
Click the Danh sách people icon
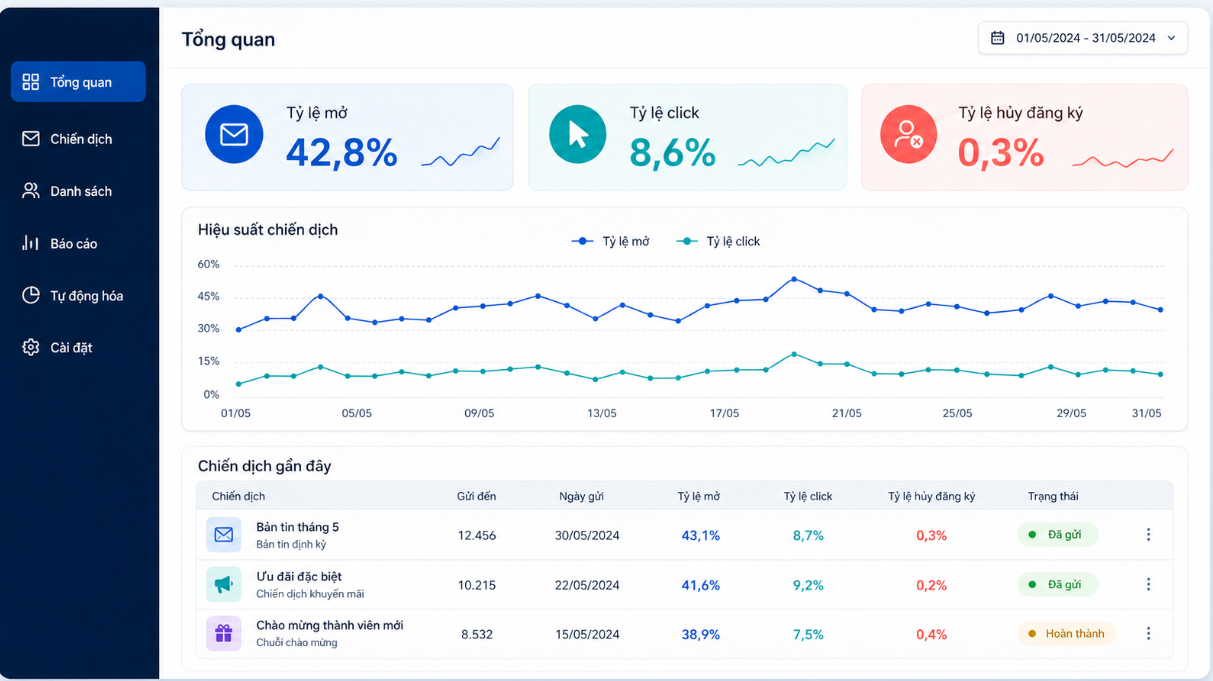coord(31,191)
